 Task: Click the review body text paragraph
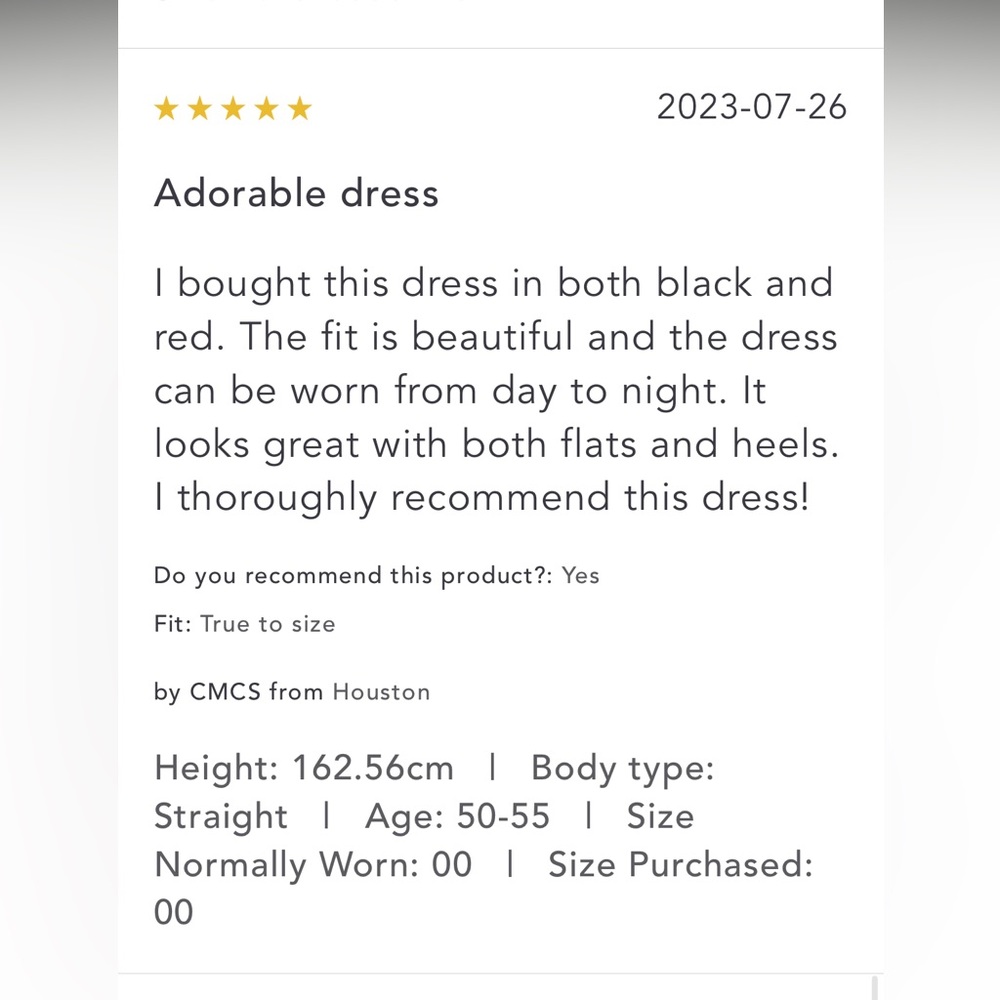coord(496,390)
